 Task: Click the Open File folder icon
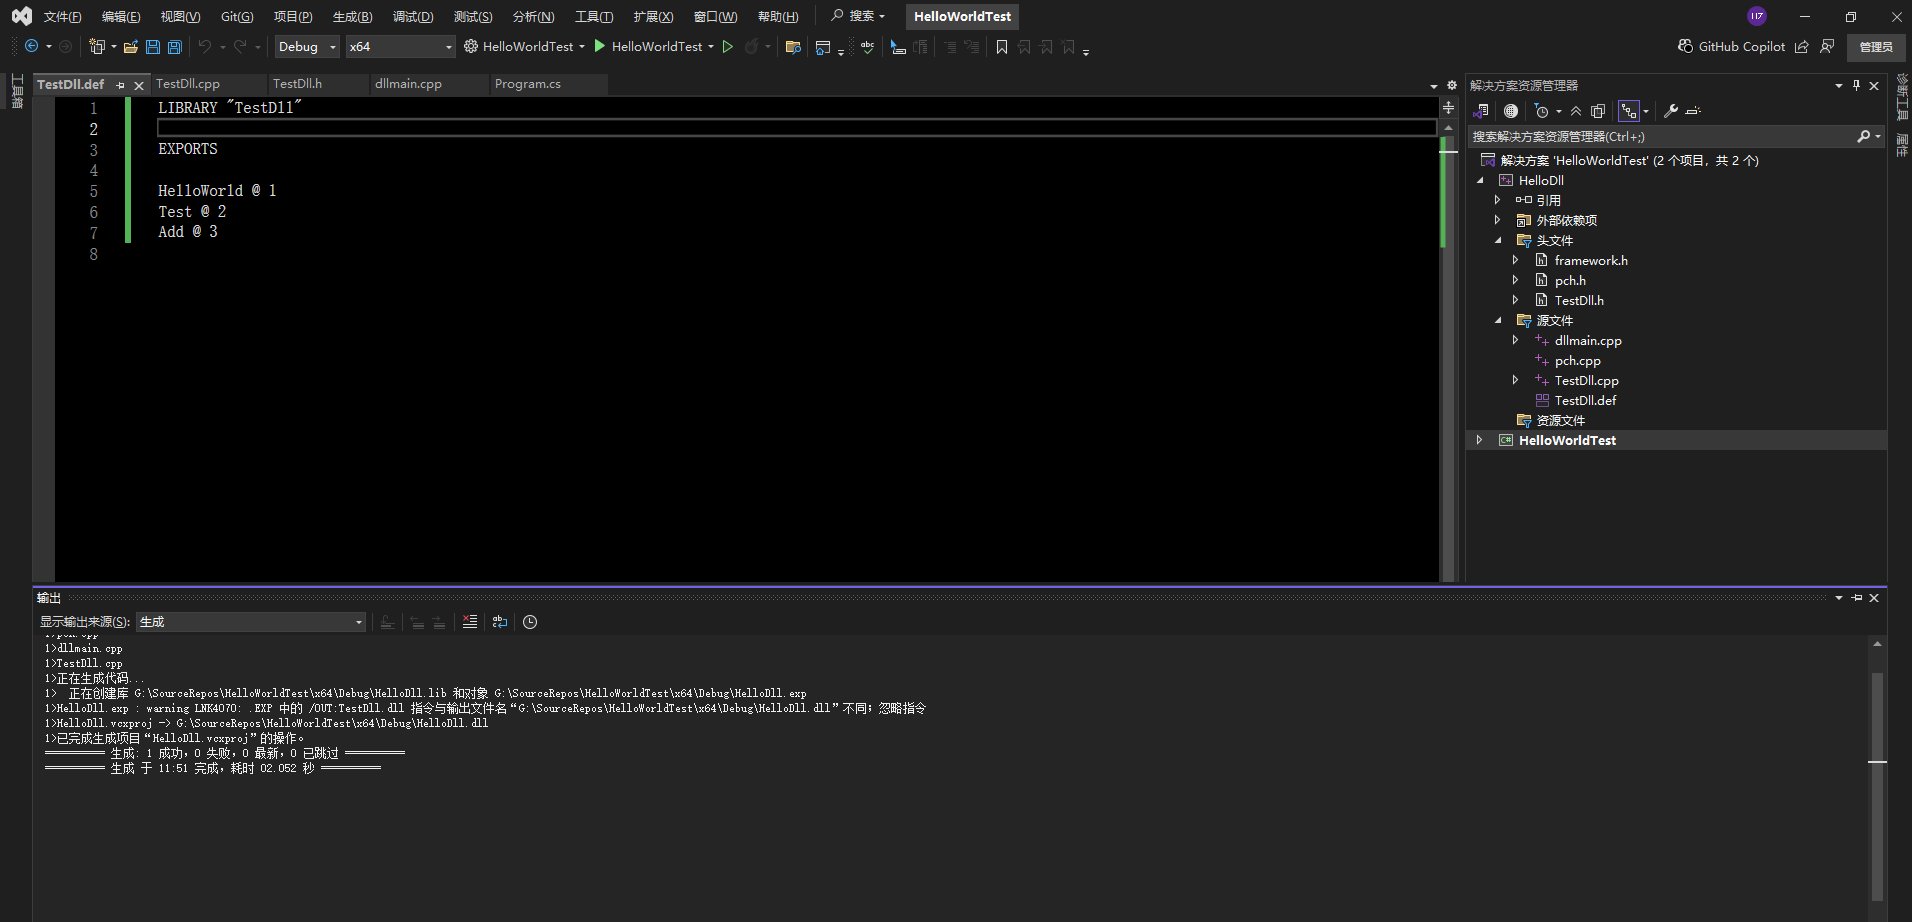coord(130,47)
